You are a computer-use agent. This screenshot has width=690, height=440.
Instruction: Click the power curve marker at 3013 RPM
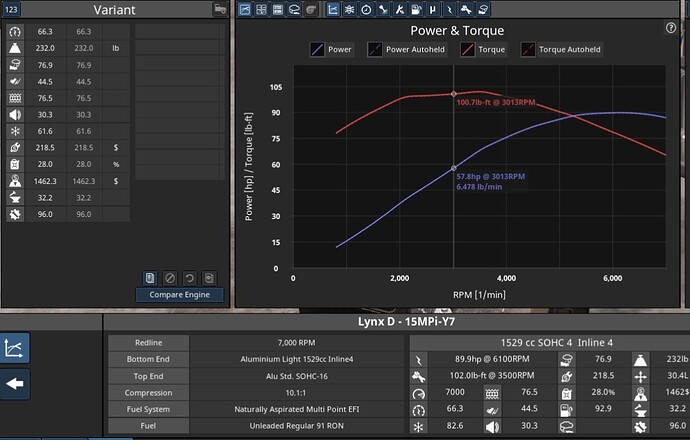tap(454, 168)
